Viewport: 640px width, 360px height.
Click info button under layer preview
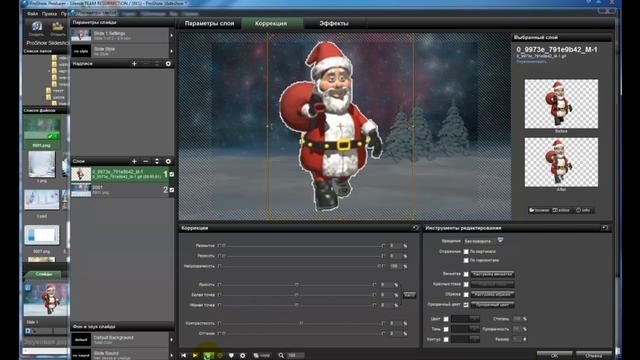[x=583, y=210]
